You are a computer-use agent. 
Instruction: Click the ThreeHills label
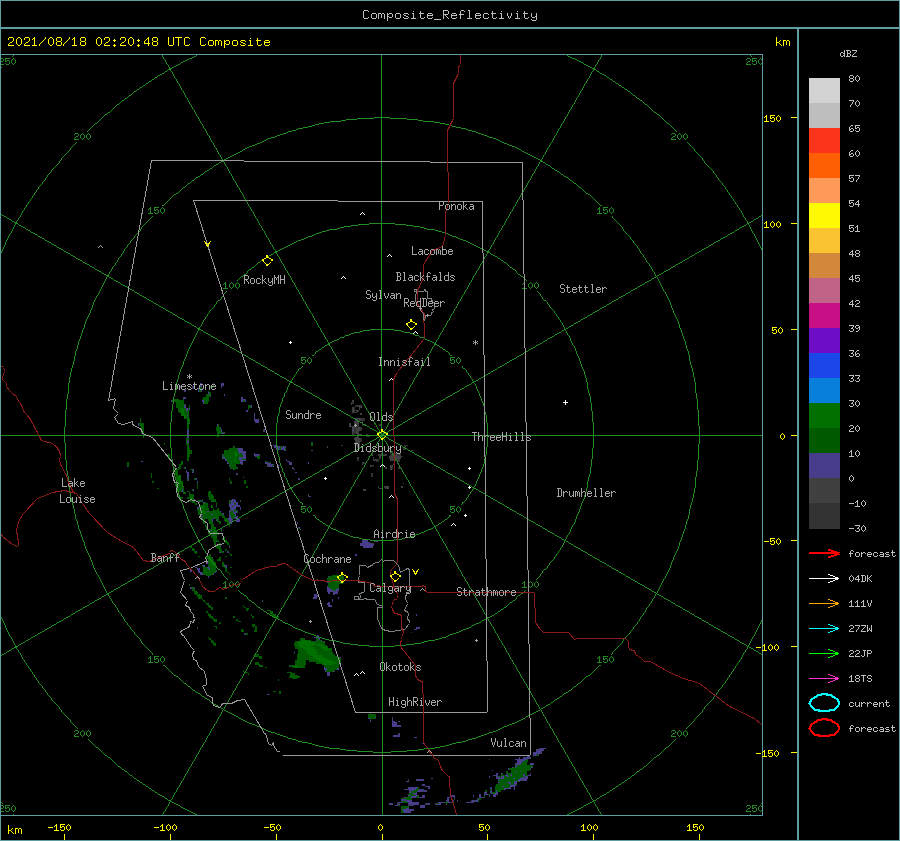(502, 437)
